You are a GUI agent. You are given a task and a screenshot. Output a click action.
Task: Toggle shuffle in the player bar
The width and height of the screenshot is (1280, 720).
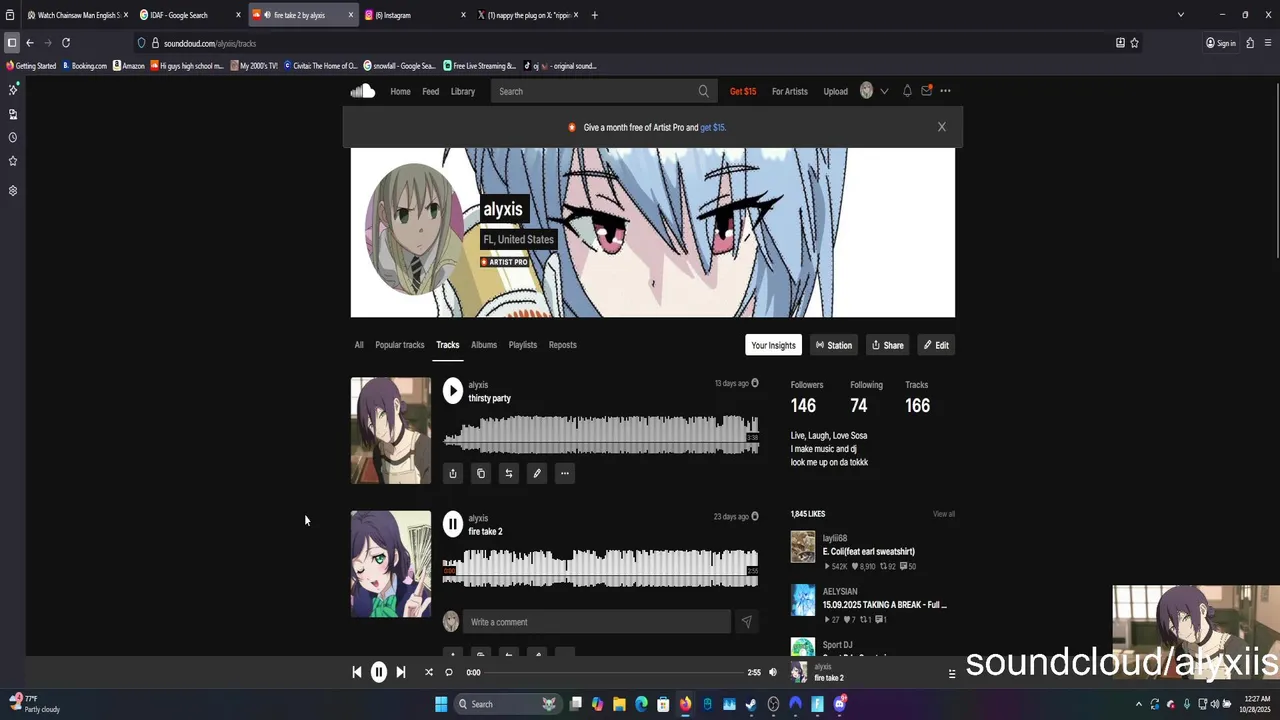(x=429, y=672)
